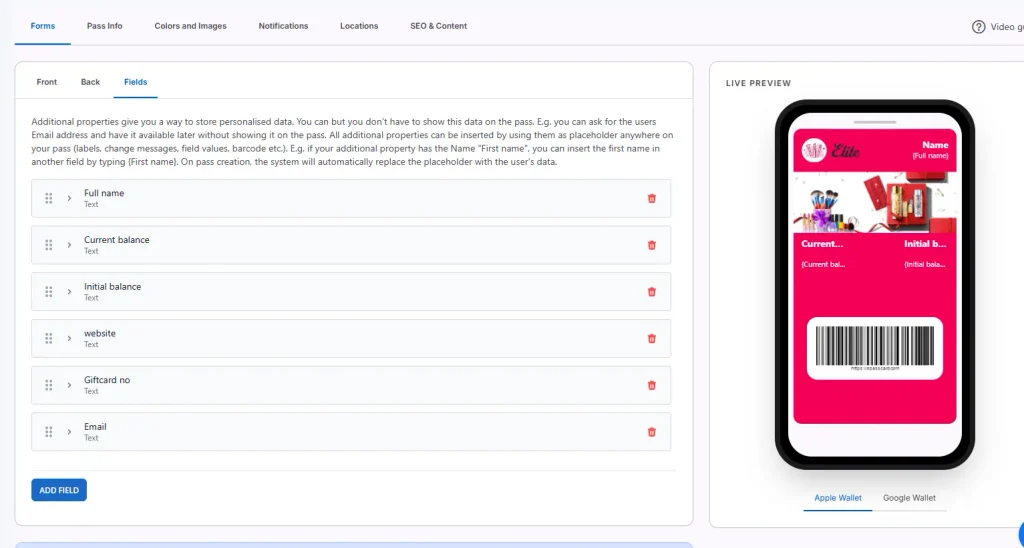Click the Current balance field label

116,240
